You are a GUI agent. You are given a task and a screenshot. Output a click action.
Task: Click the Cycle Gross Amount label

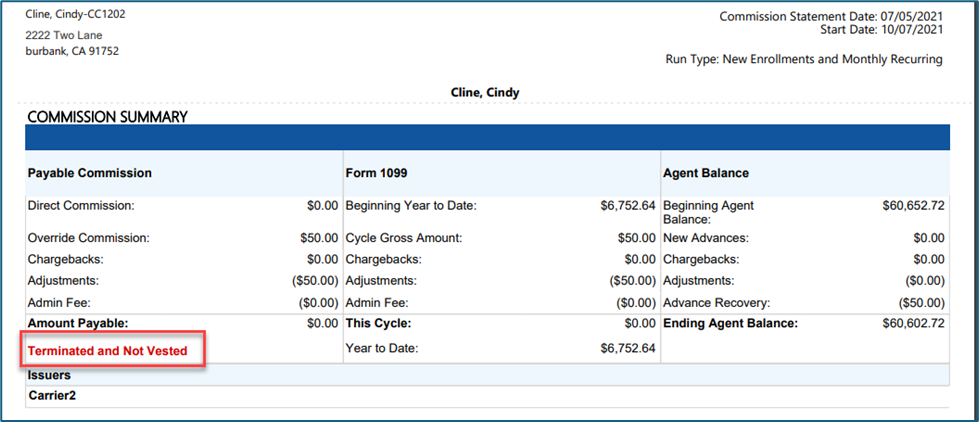point(405,238)
